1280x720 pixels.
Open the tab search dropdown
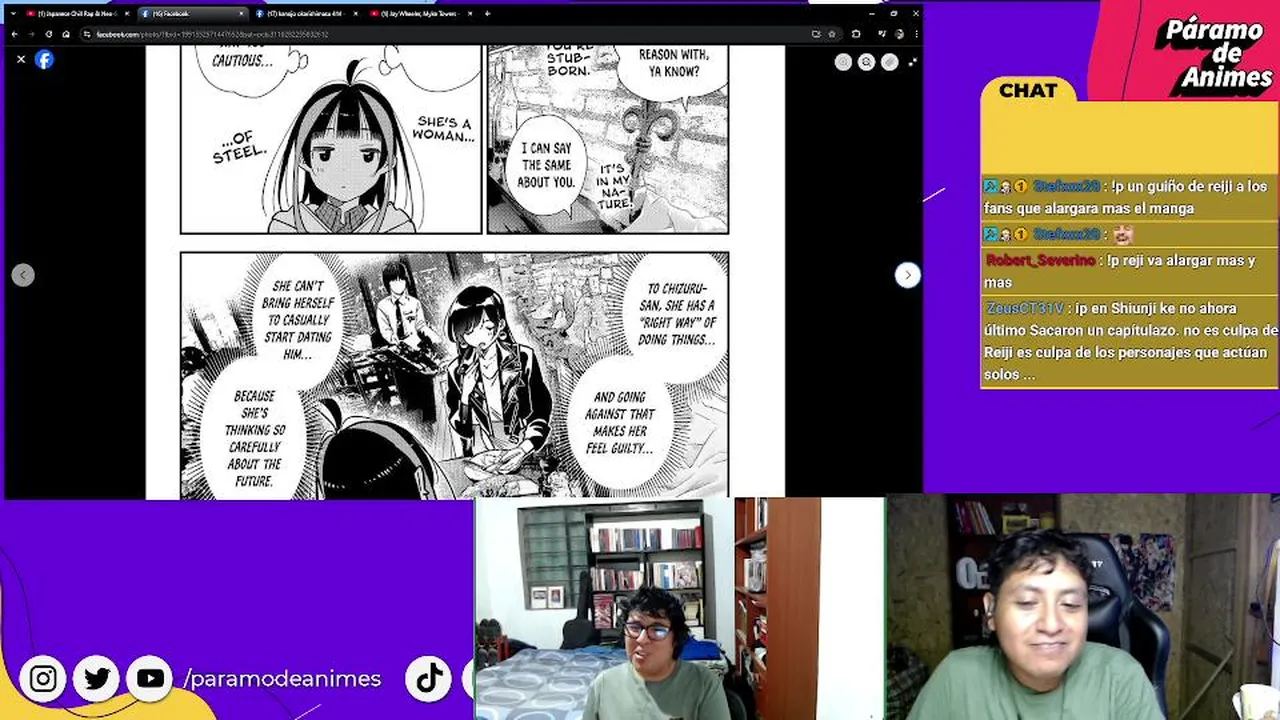[x=12, y=14]
